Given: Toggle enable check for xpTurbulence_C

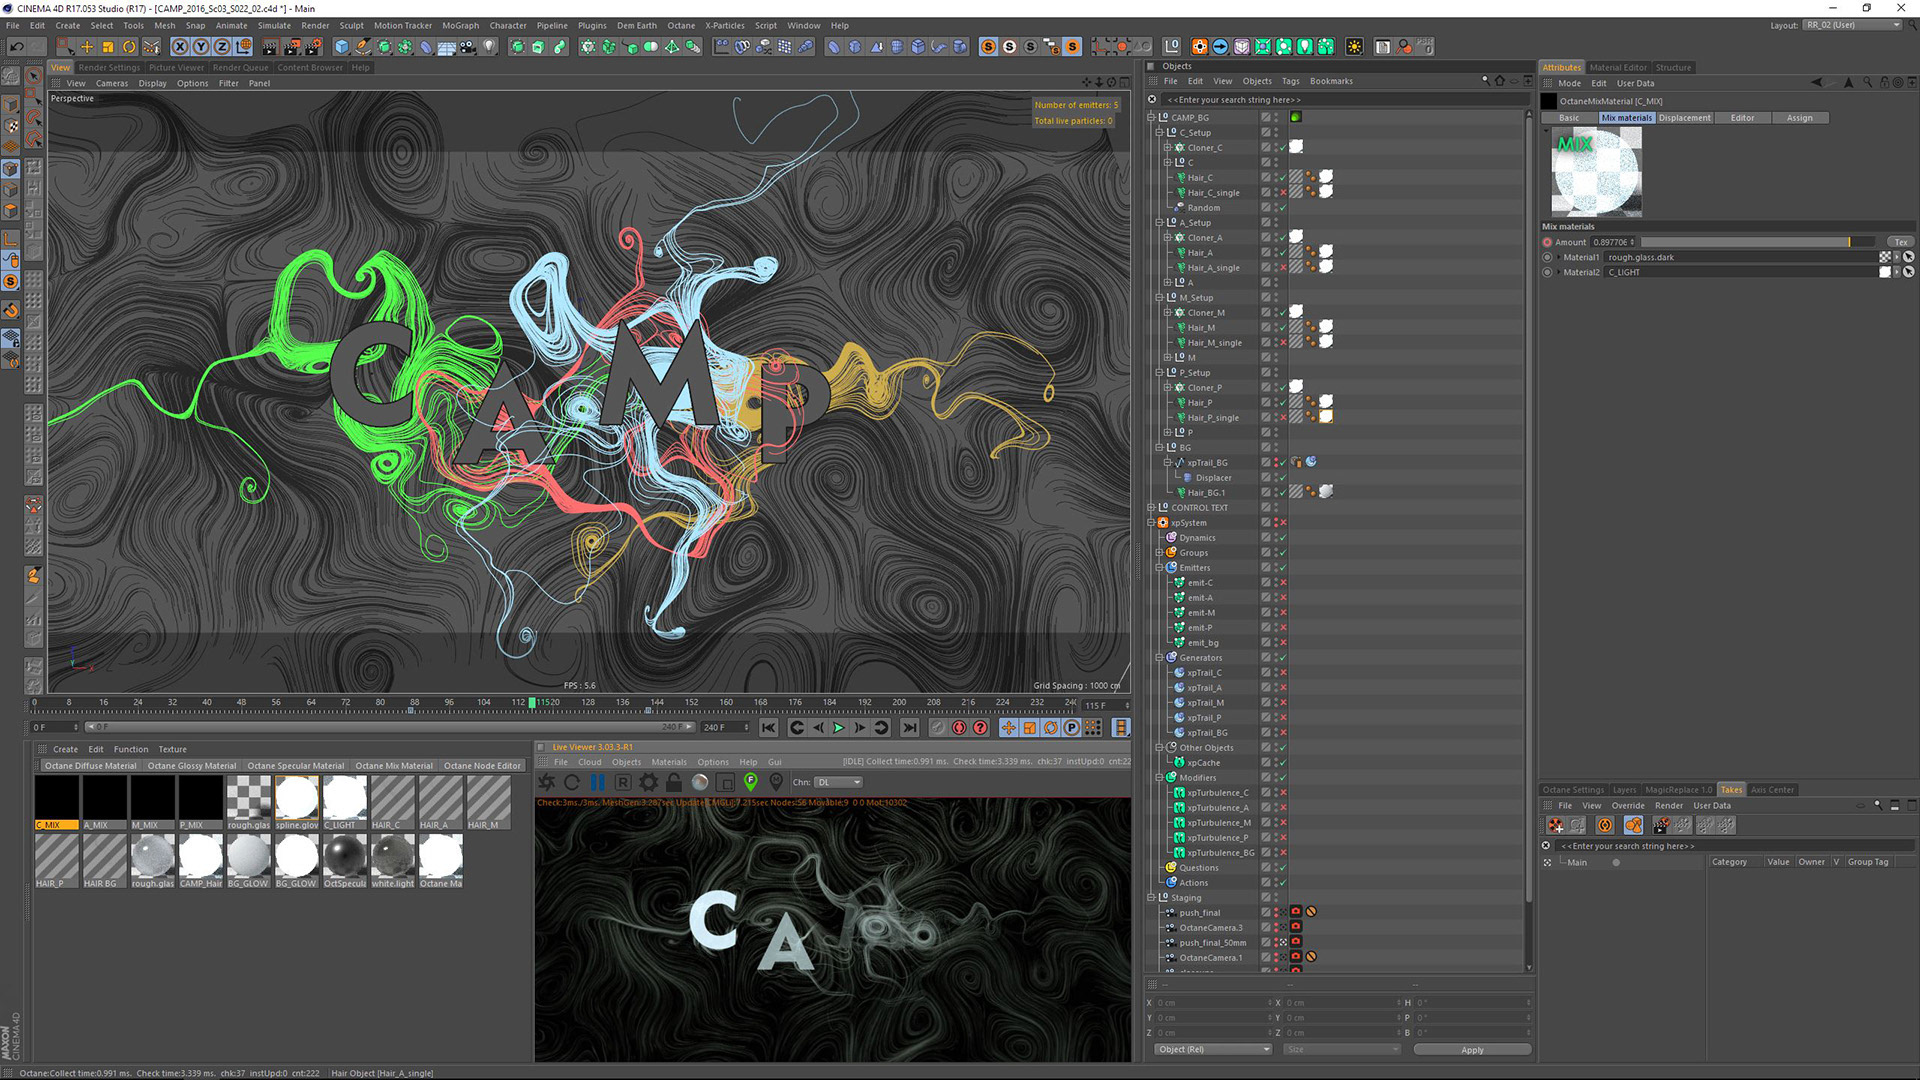Looking at the screenshot, I should point(1283,793).
